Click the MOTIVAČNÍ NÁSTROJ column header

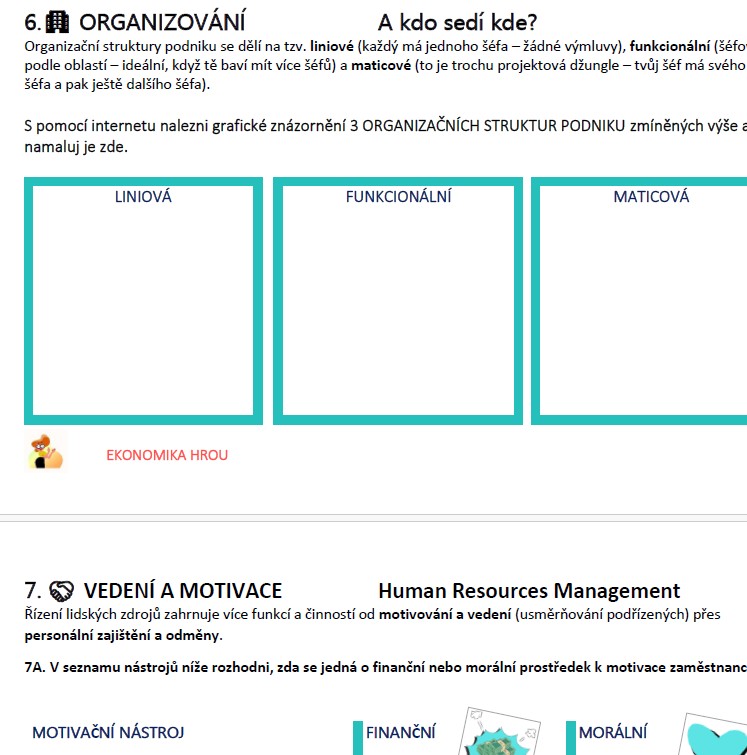108,733
